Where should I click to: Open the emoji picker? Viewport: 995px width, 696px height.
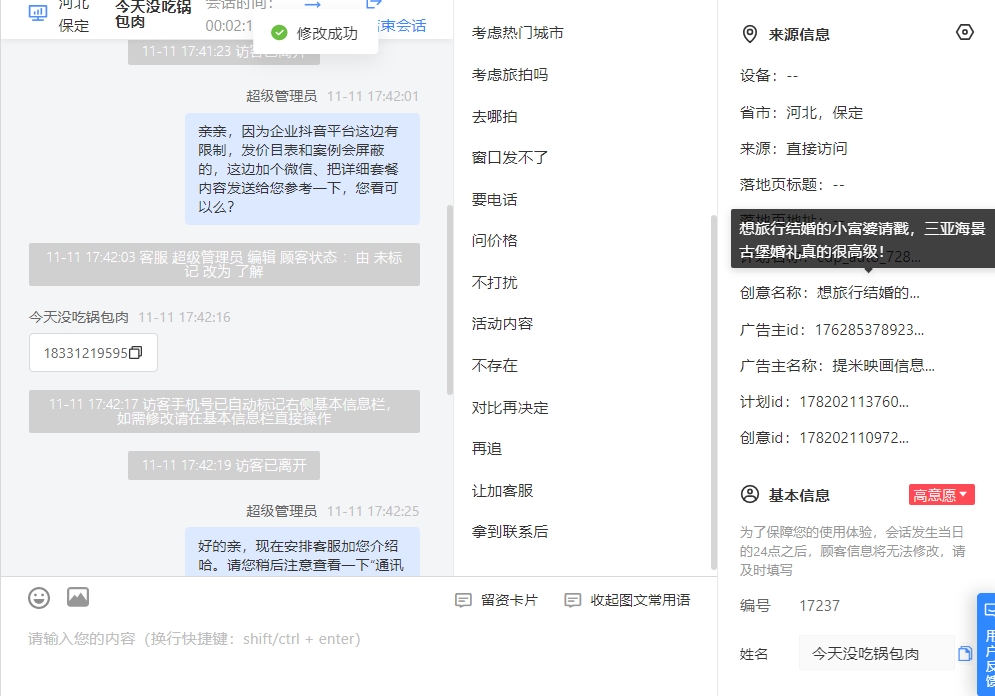click(39, 598)
